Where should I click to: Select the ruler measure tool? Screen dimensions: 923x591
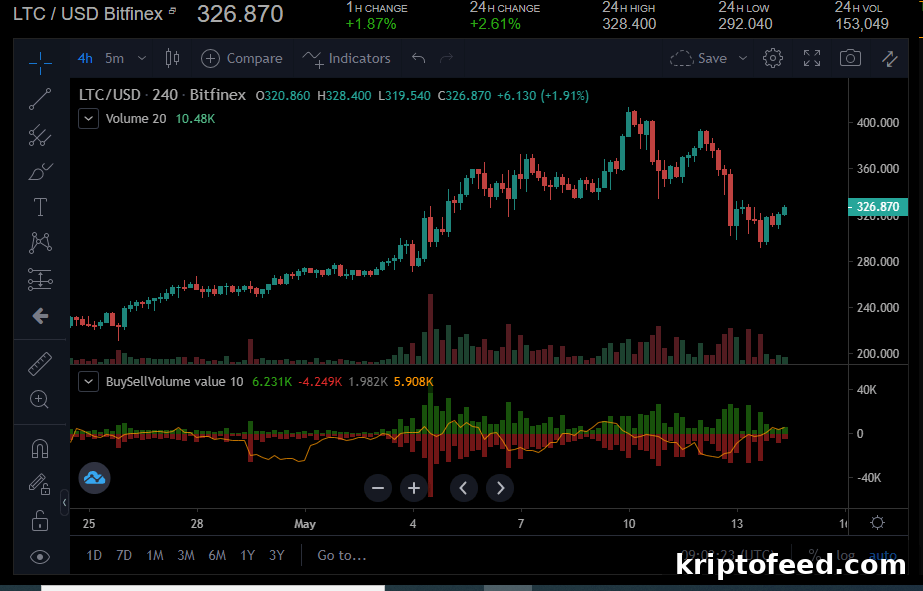pyautogui.click(x=40, y=364)
